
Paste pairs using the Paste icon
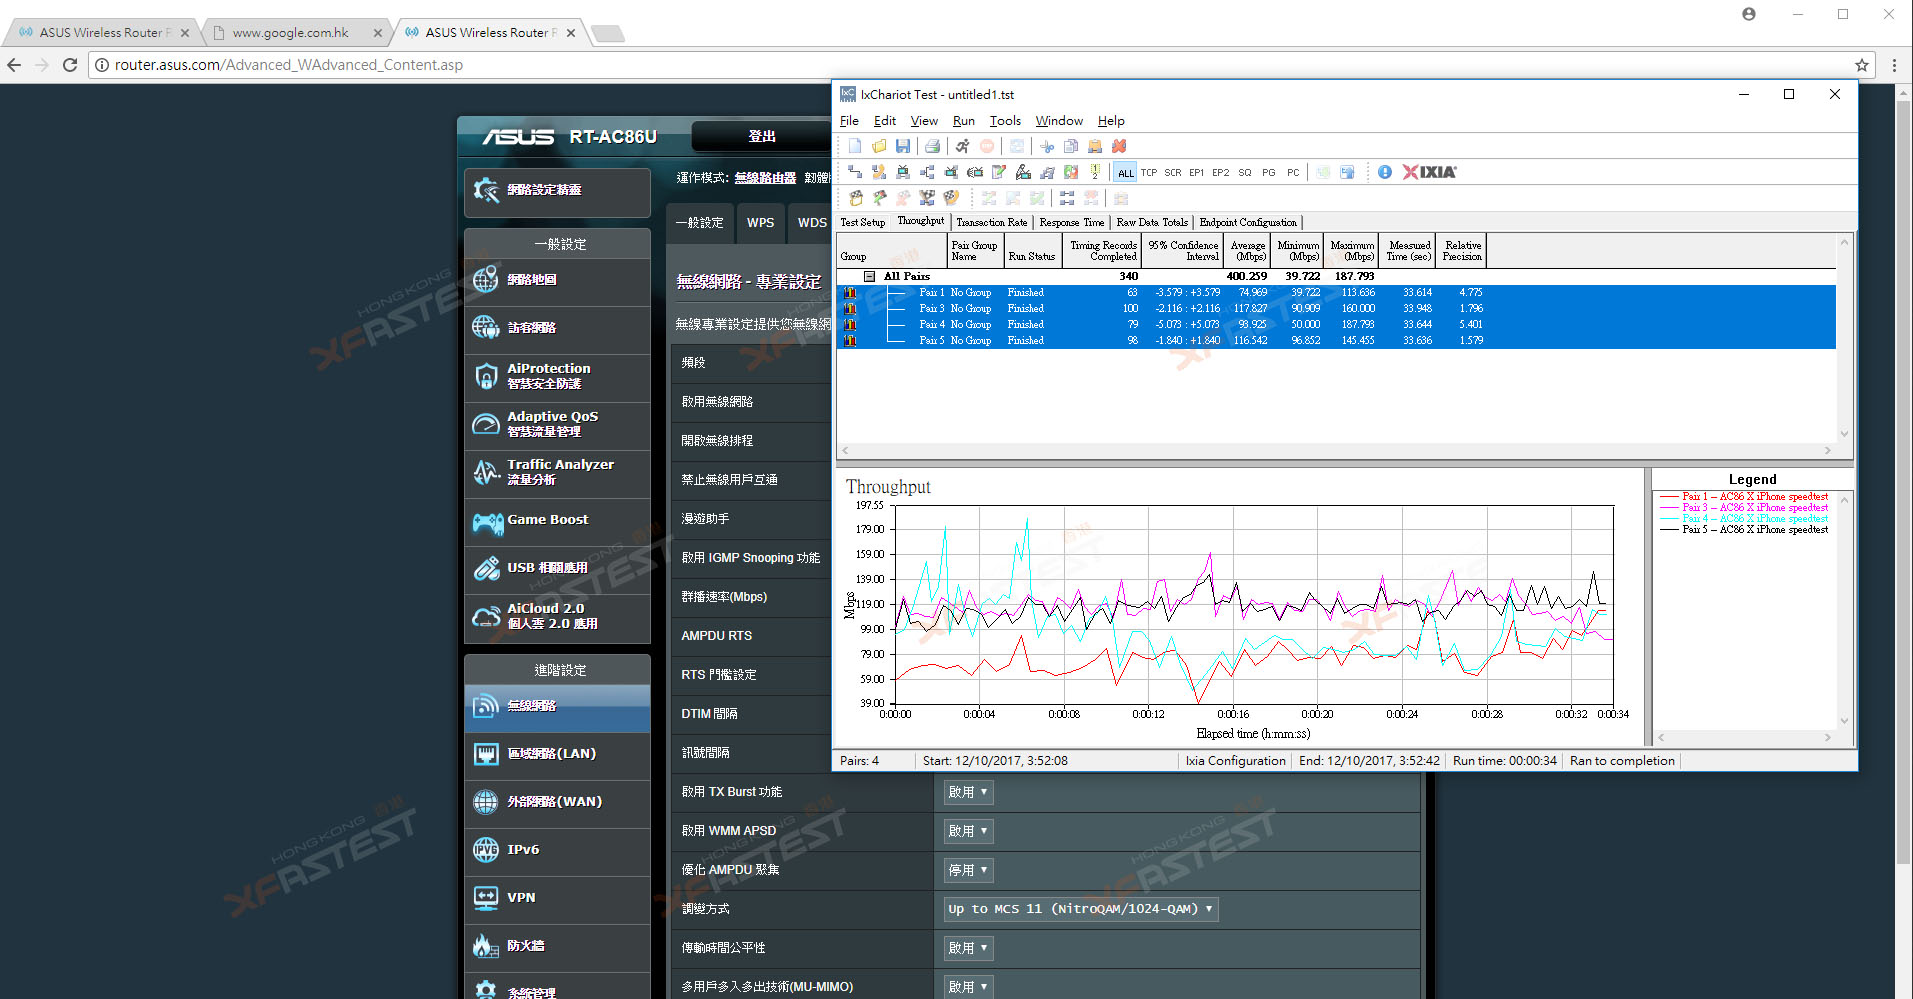tap(1095, 146)
